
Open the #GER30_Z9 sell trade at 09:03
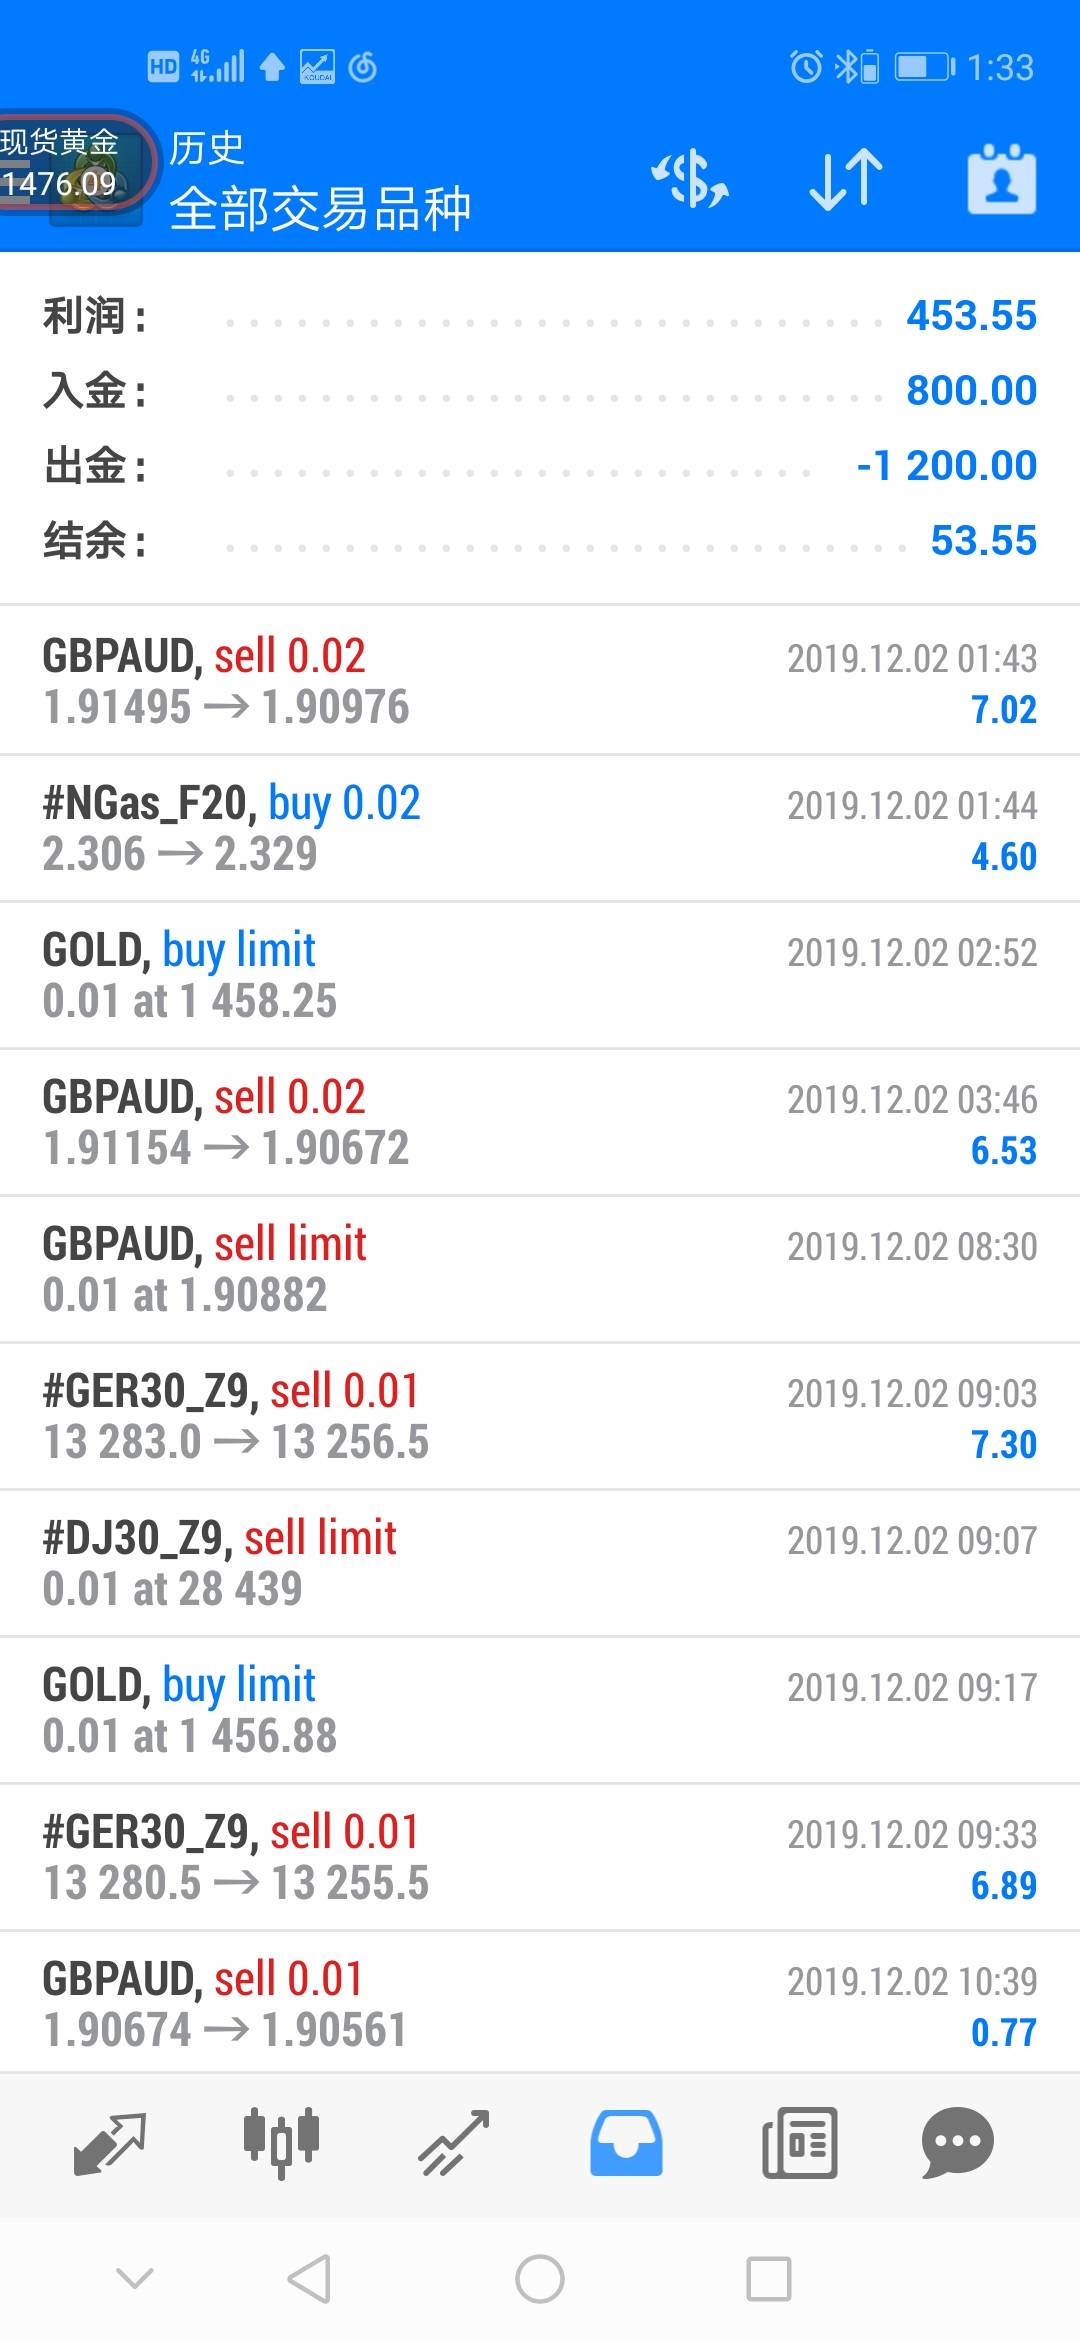(540, 1416)
